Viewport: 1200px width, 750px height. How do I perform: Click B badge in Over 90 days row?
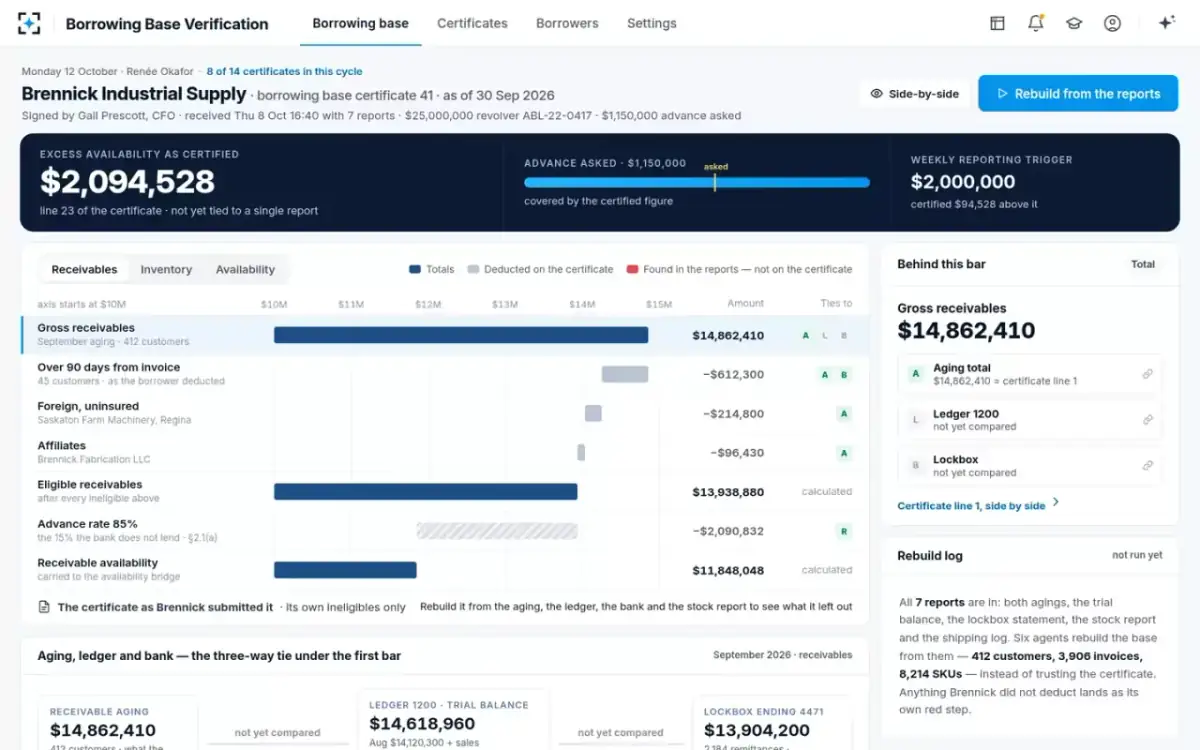tap(844, 375)
